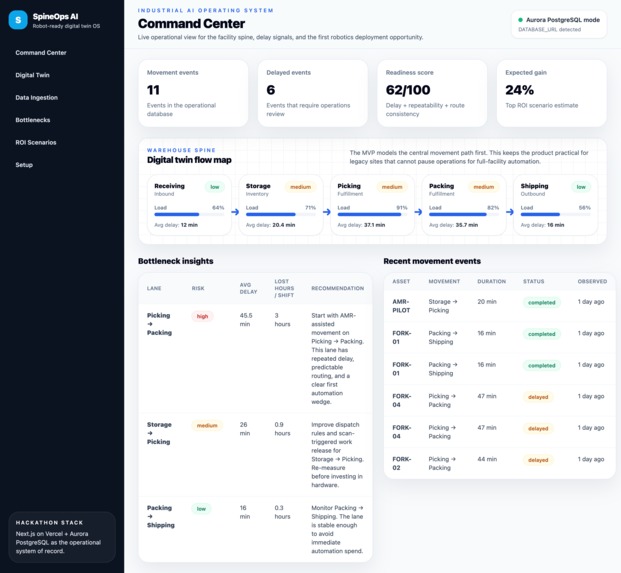Click the 45.5 min avg delay value
This screenshot has width=621, height=573.
(x=246, y=320)
